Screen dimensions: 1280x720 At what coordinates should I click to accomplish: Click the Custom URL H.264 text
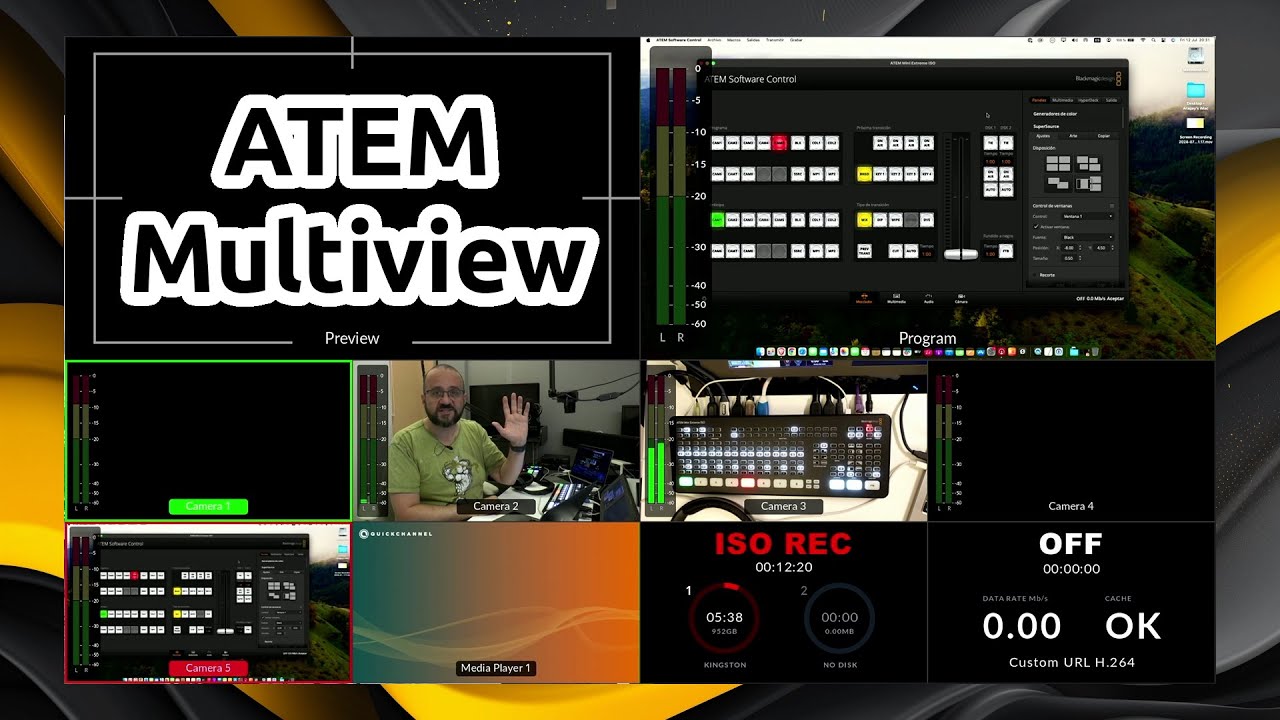[x=1071, y=662]
